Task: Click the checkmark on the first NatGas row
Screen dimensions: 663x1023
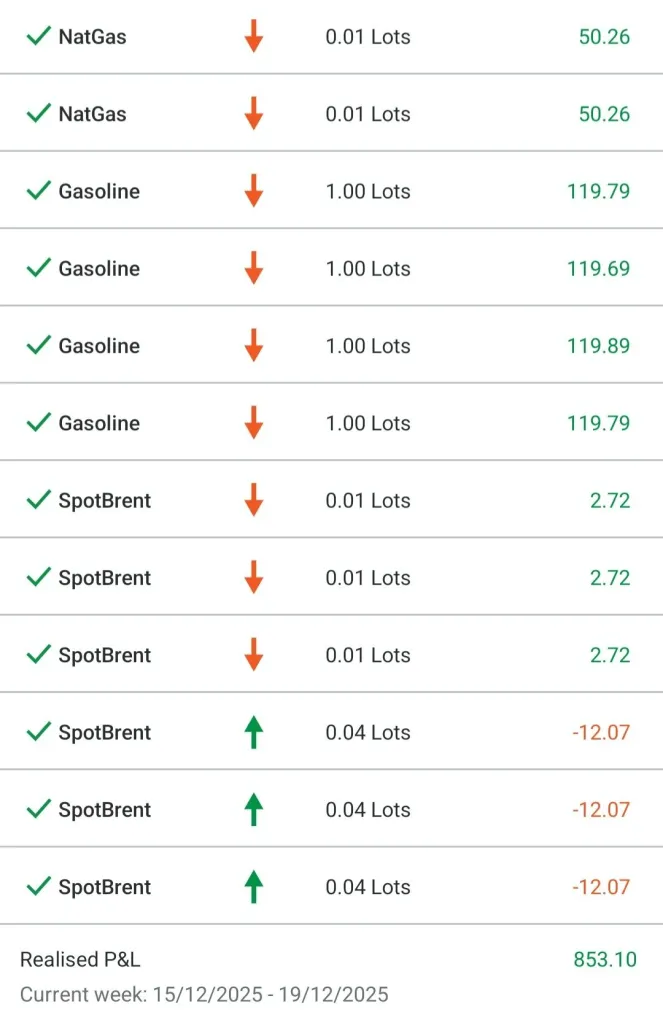Action: [39, 37]
